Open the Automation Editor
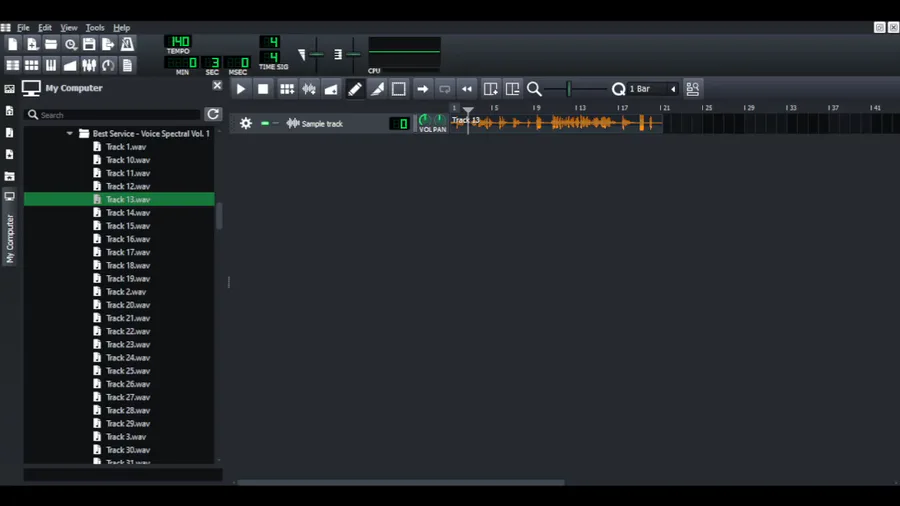This screenshot has width=900, height=506. pos(70,65)
